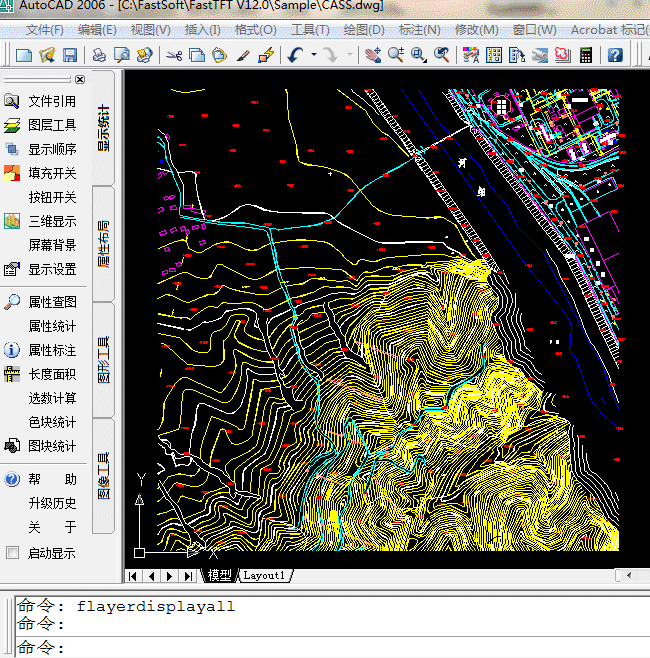The height and width of the screenshot is (658, 650).
Task: Switch to 显示统计 vertical tab
Action: 103,128
